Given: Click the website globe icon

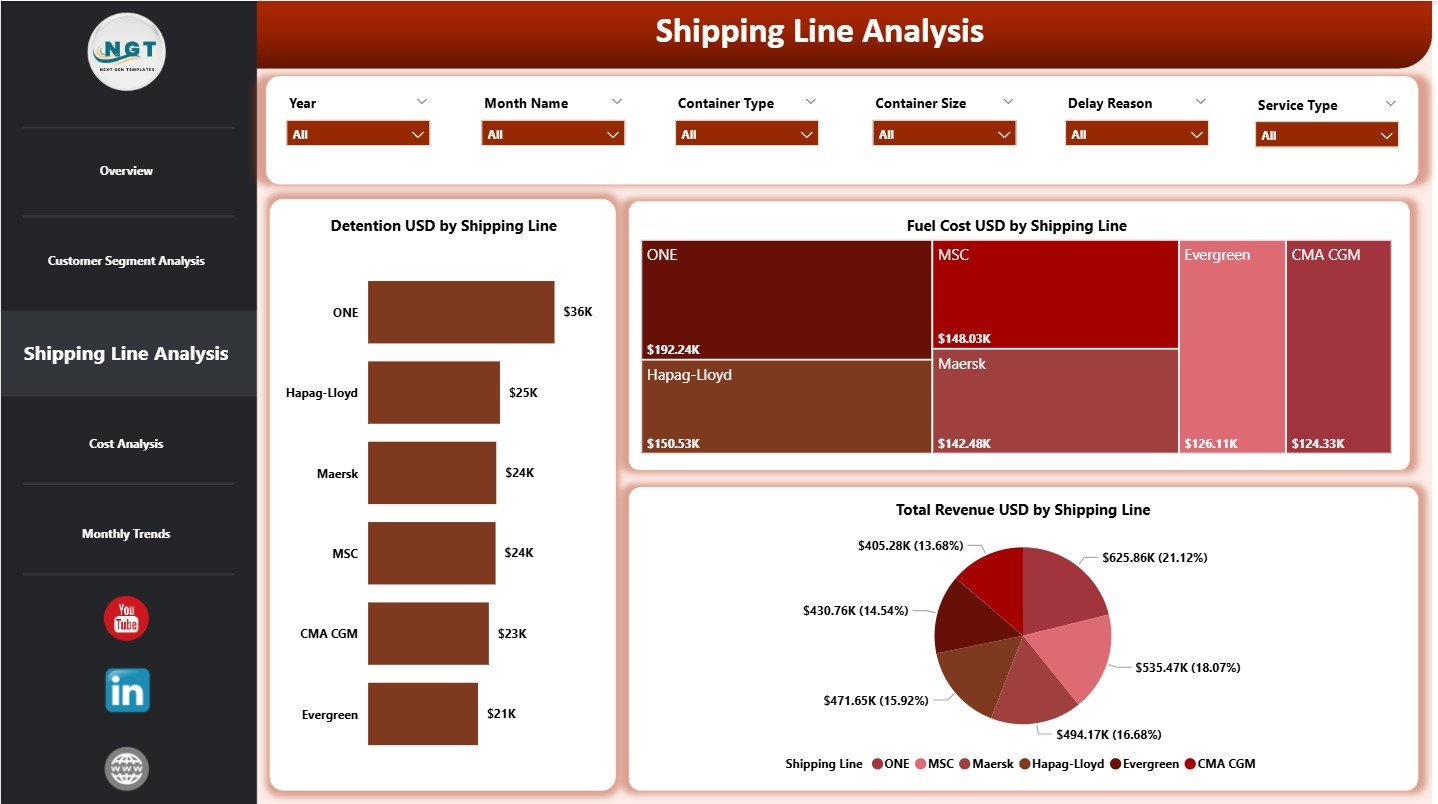Looking at the screenshot, I should point(126,768).
